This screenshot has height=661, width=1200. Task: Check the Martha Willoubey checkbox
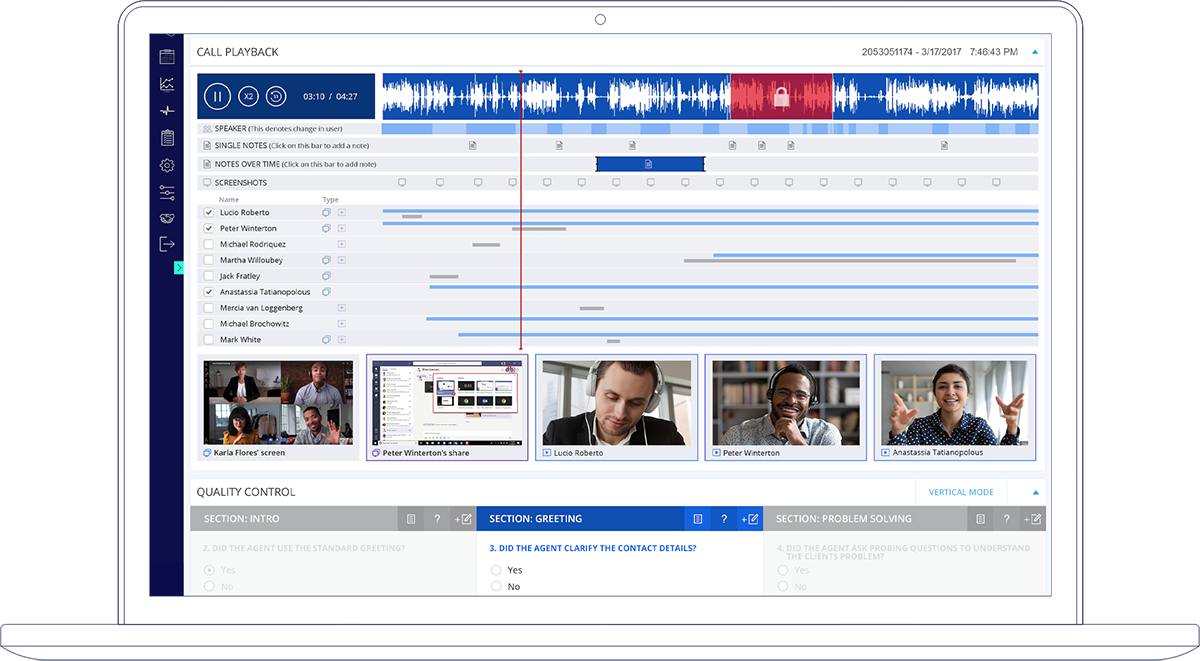coord(209,260)
